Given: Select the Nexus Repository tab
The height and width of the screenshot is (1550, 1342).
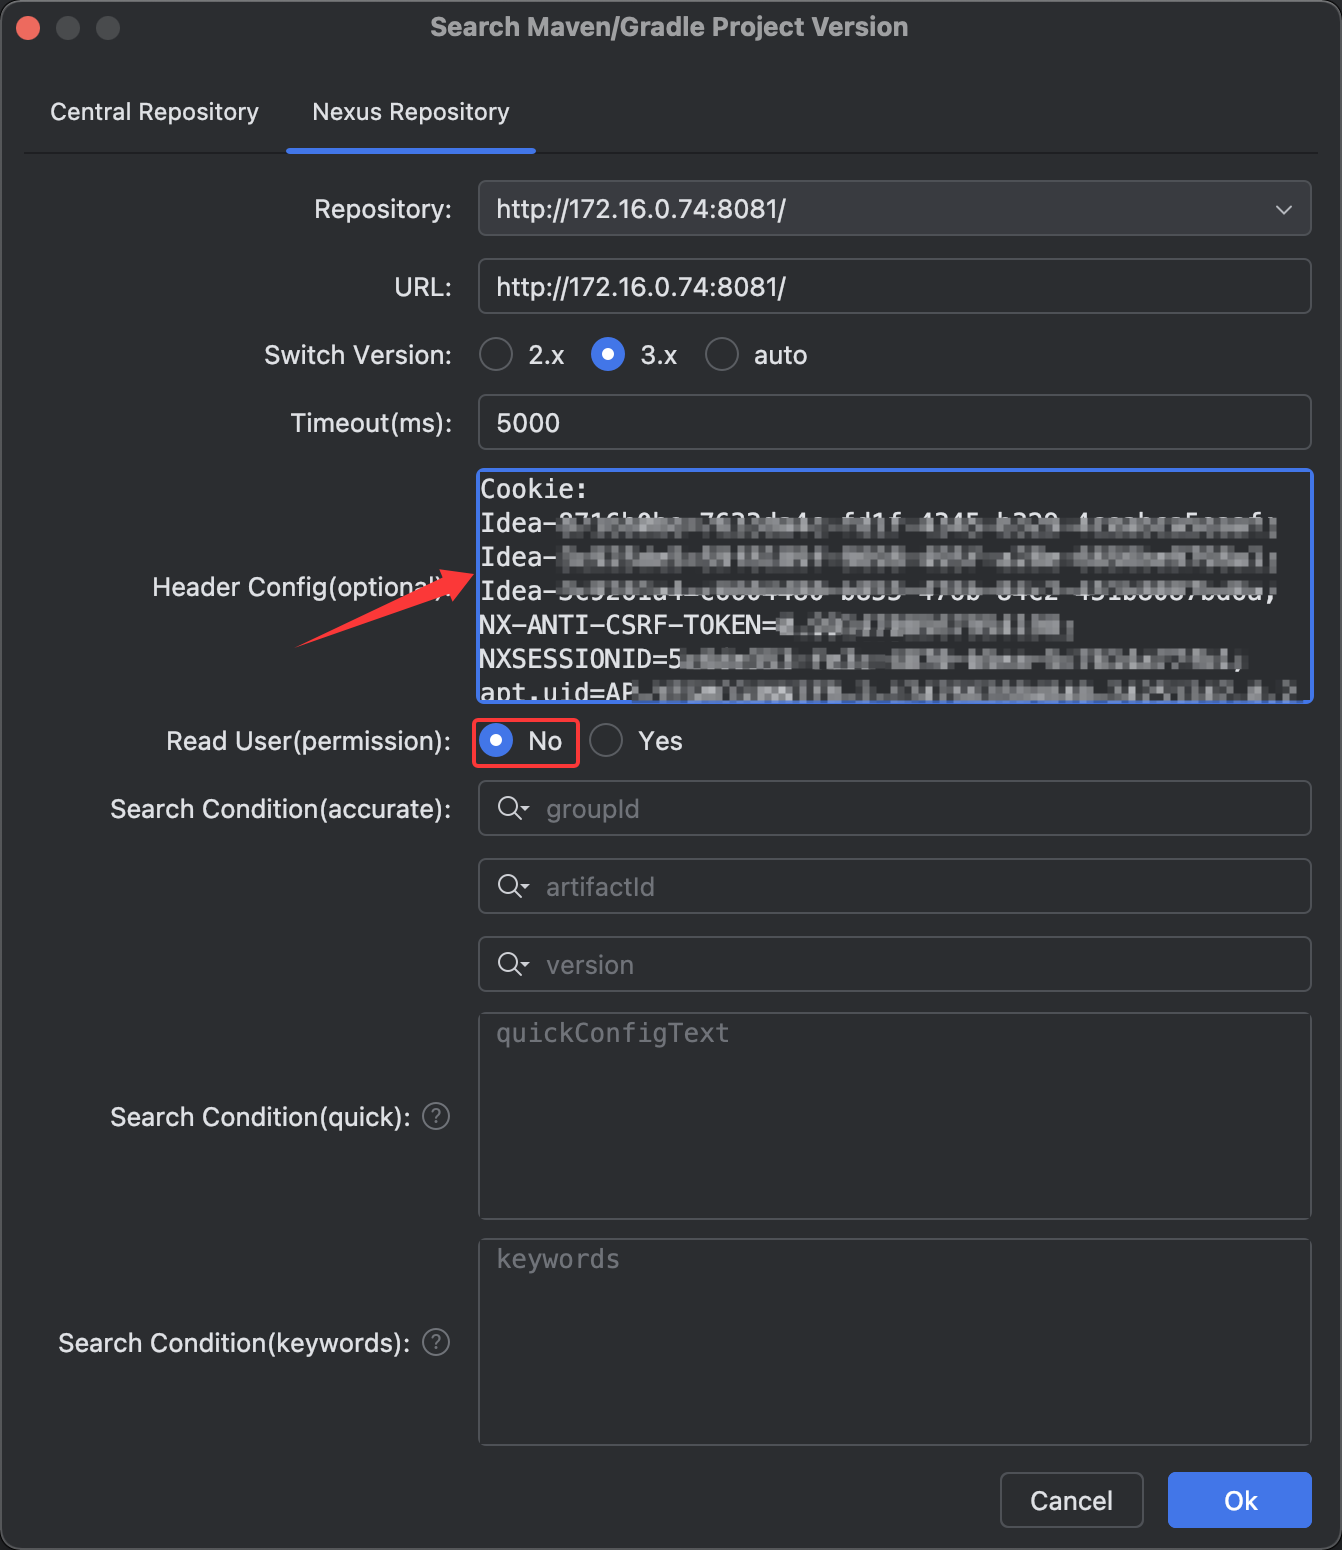Looking at the screenshot, I should 410,112.
